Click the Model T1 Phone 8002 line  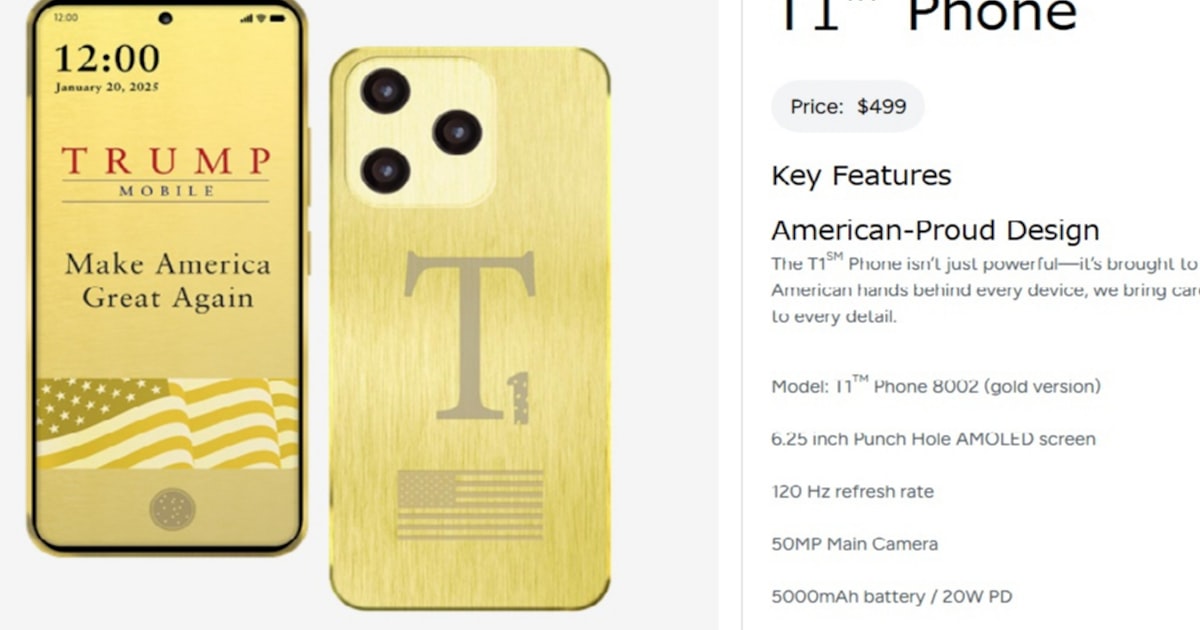point(935,385)
